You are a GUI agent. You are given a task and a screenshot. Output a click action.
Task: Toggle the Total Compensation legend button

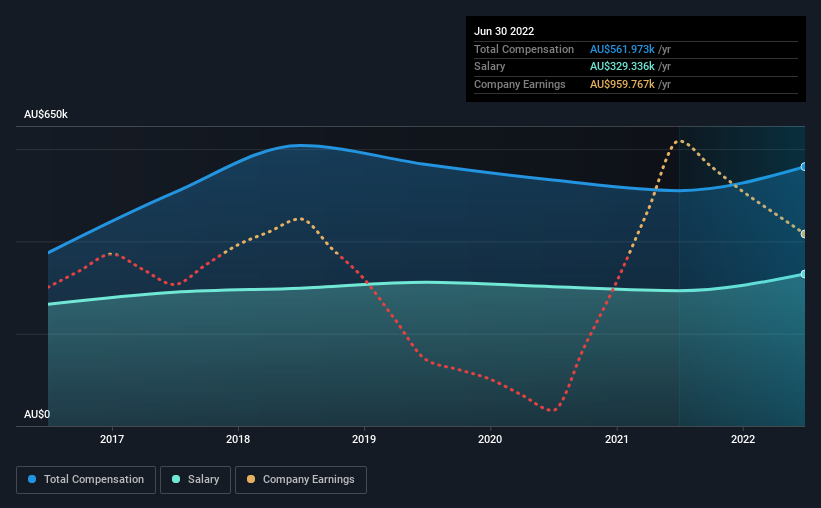pyautogui.click(x=86, y=480)
